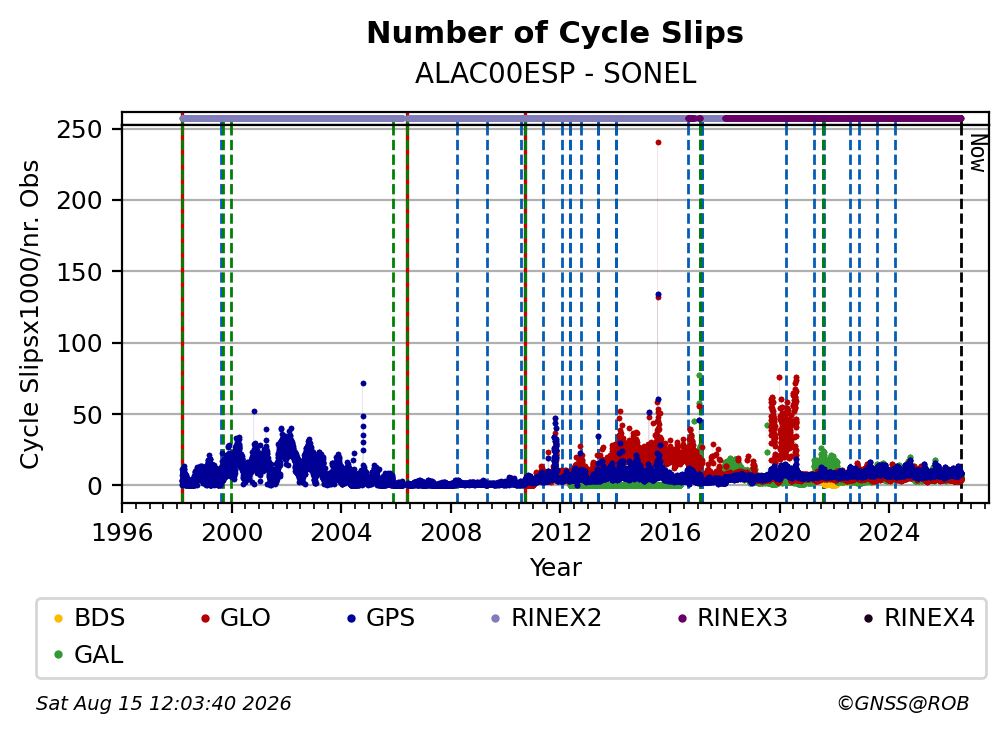1008x734 pixels.
Task: Click the GPS blue legend marker
Action: point(351,618)
